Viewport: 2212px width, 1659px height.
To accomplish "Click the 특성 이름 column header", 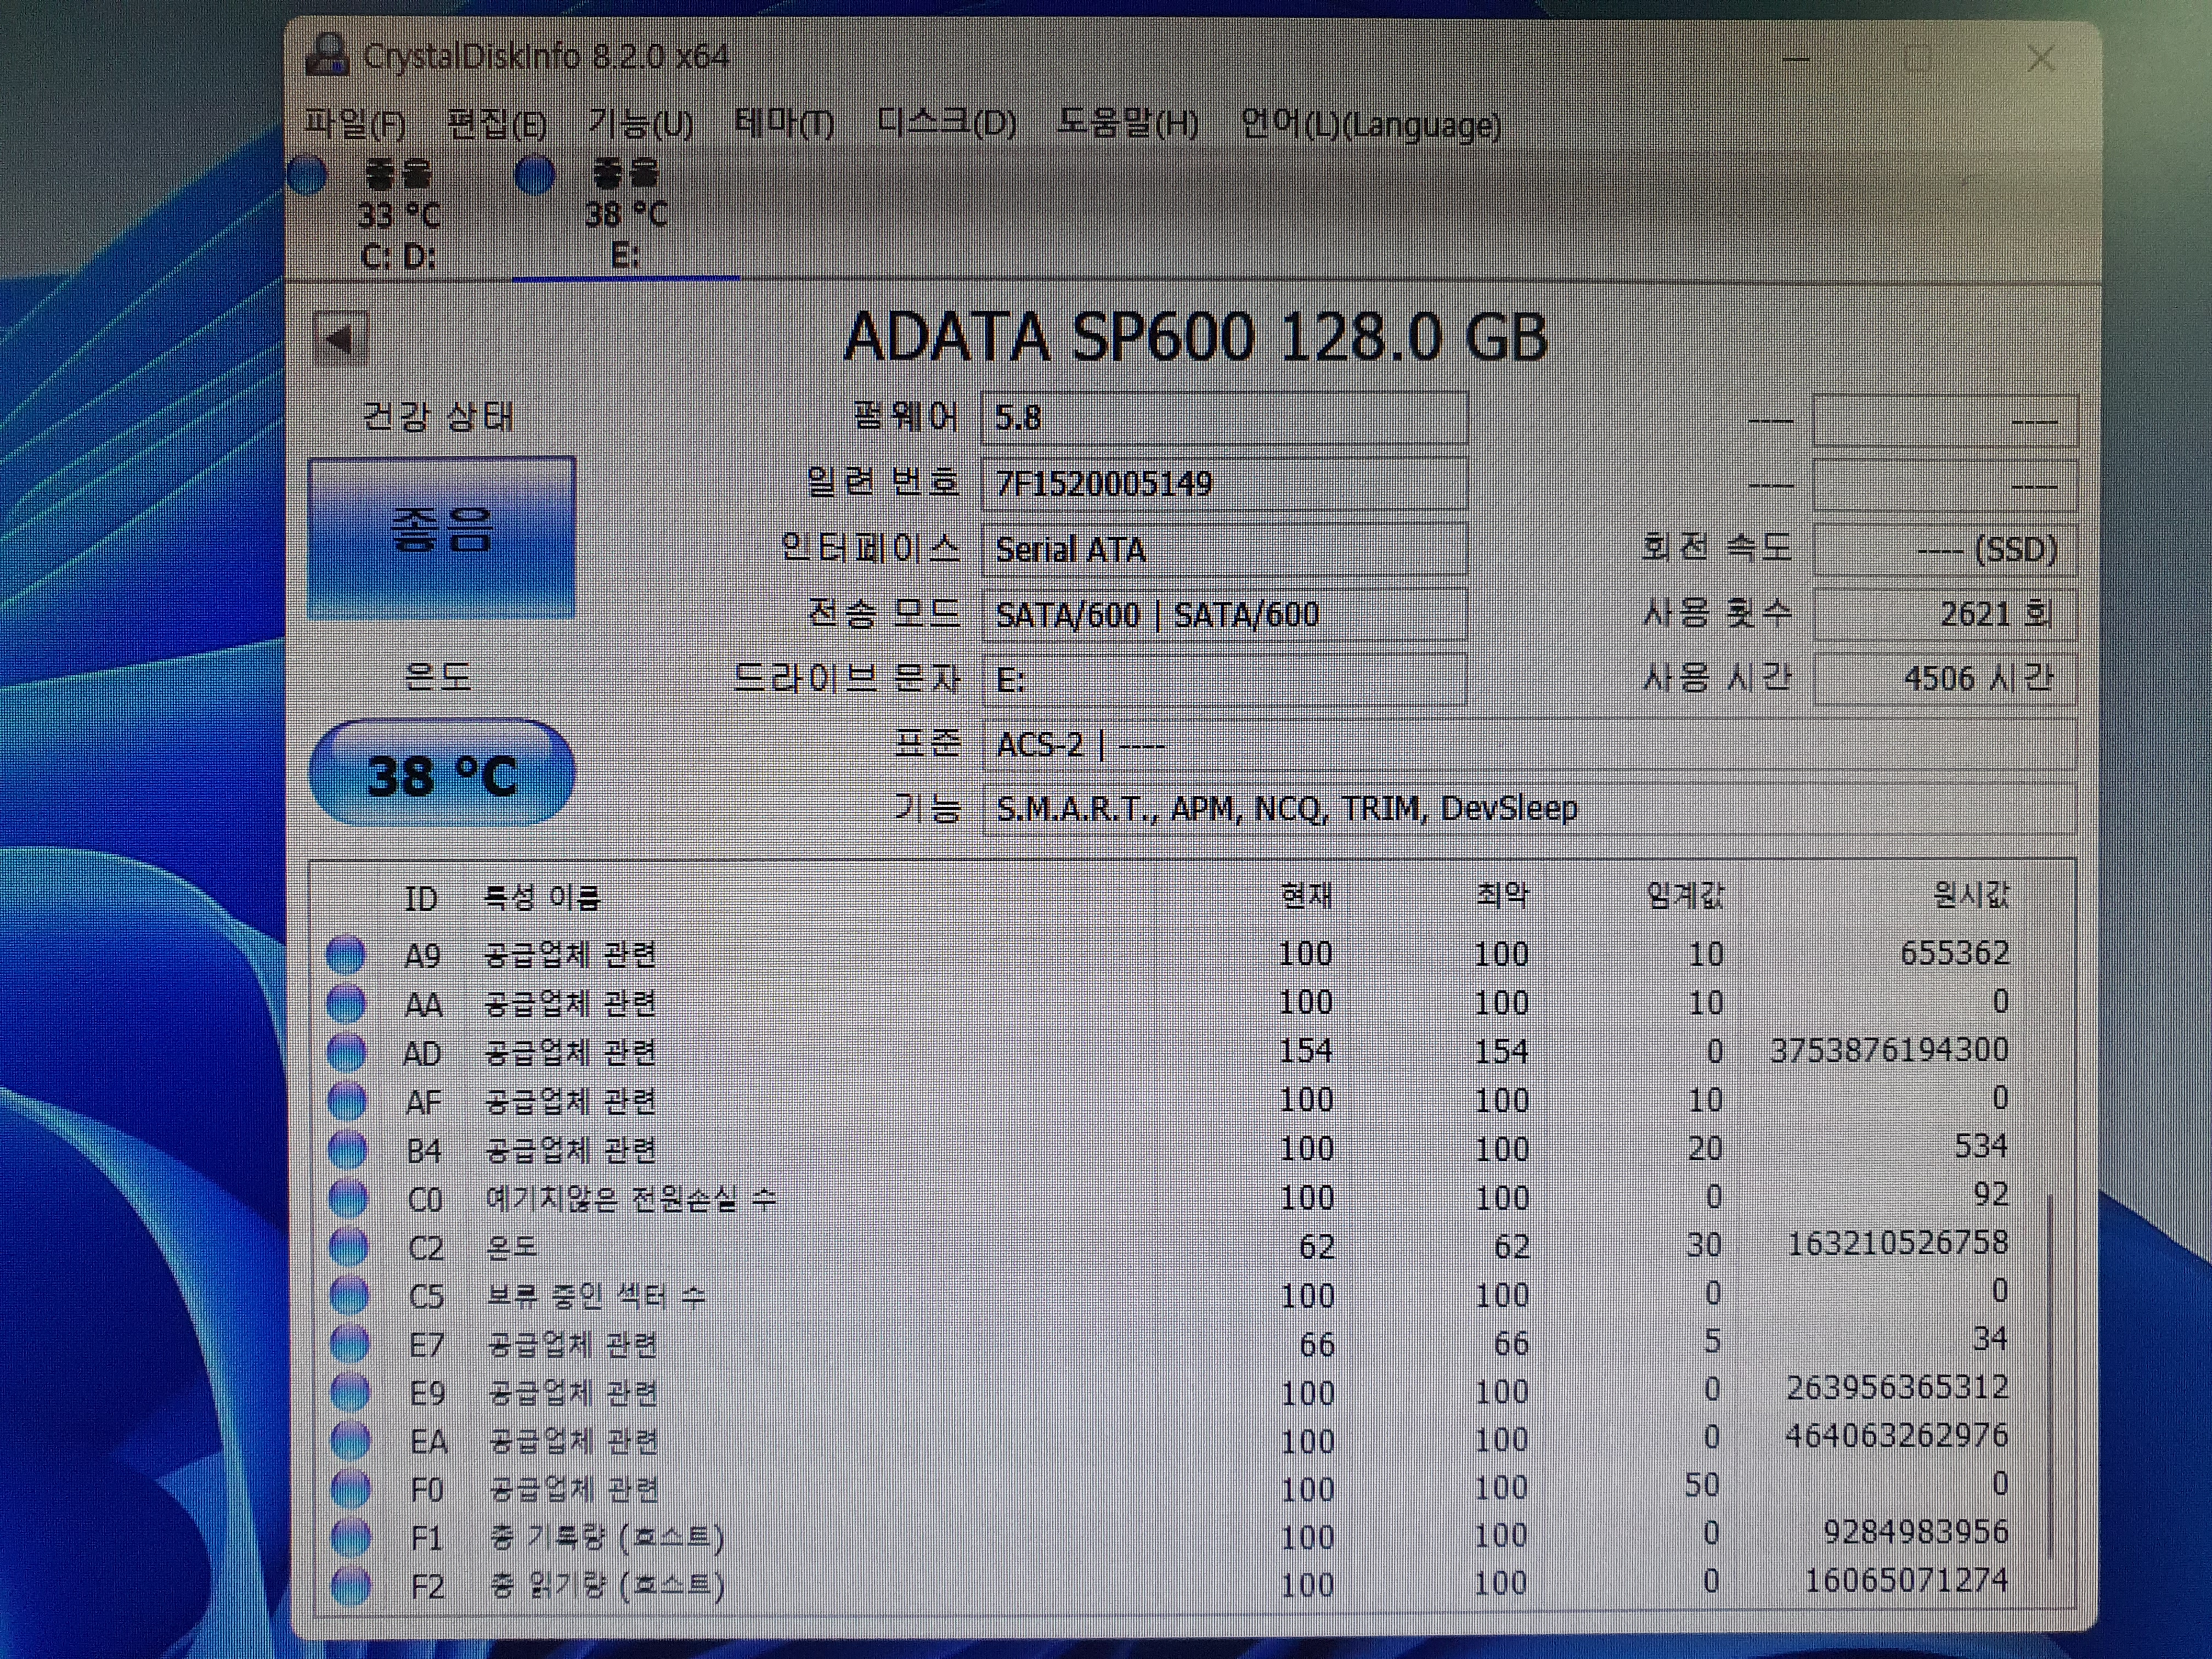I will [x=542, y=897].
